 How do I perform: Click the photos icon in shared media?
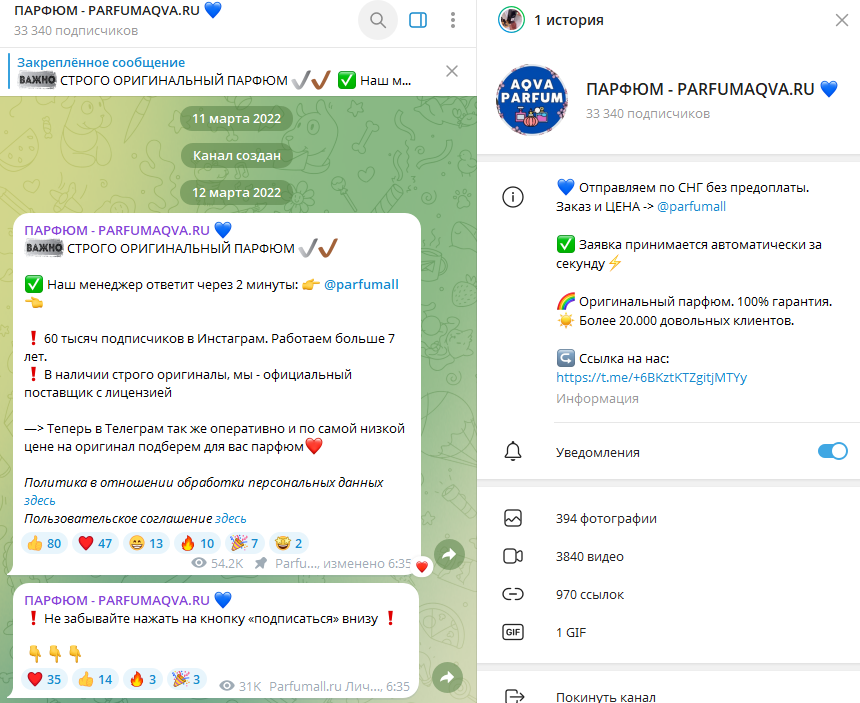513,518
